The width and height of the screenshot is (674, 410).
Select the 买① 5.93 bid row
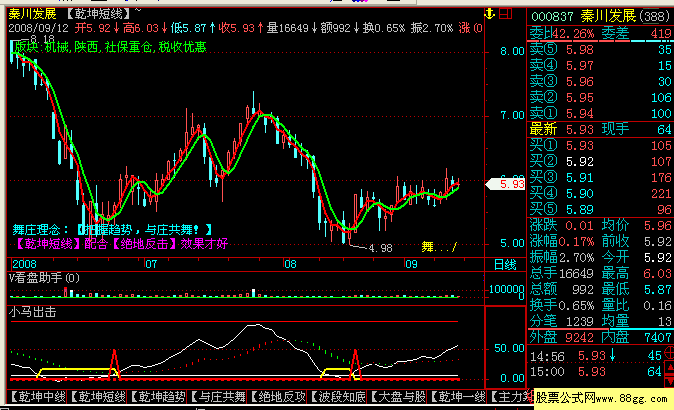(x=600, y=145)
